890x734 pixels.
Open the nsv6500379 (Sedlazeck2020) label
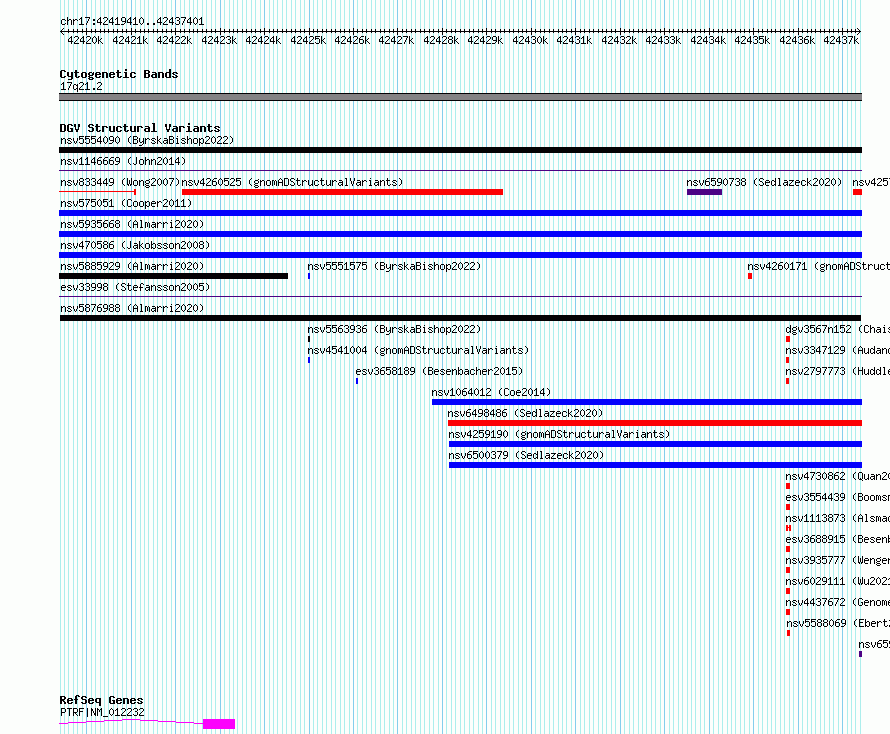[526, 455]
